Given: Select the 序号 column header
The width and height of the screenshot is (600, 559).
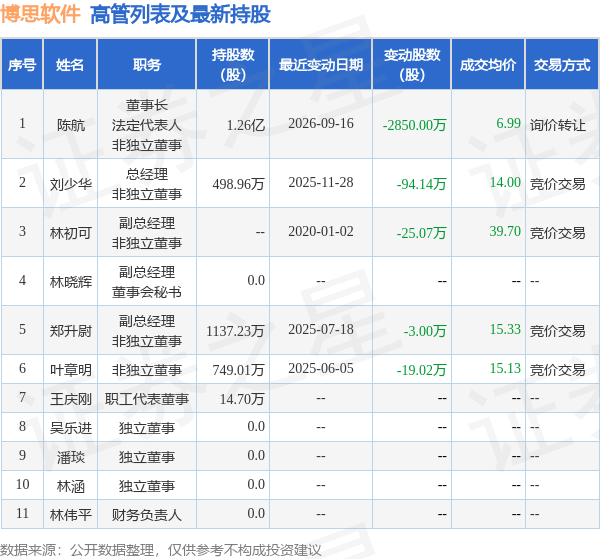Looking at the screenshot, I should tap(22, 64).
